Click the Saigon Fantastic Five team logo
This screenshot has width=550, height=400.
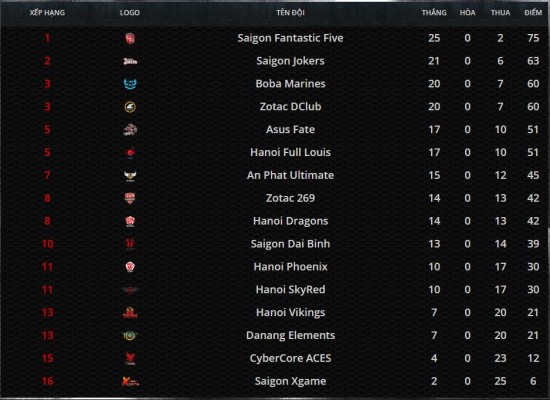(130, 38)
